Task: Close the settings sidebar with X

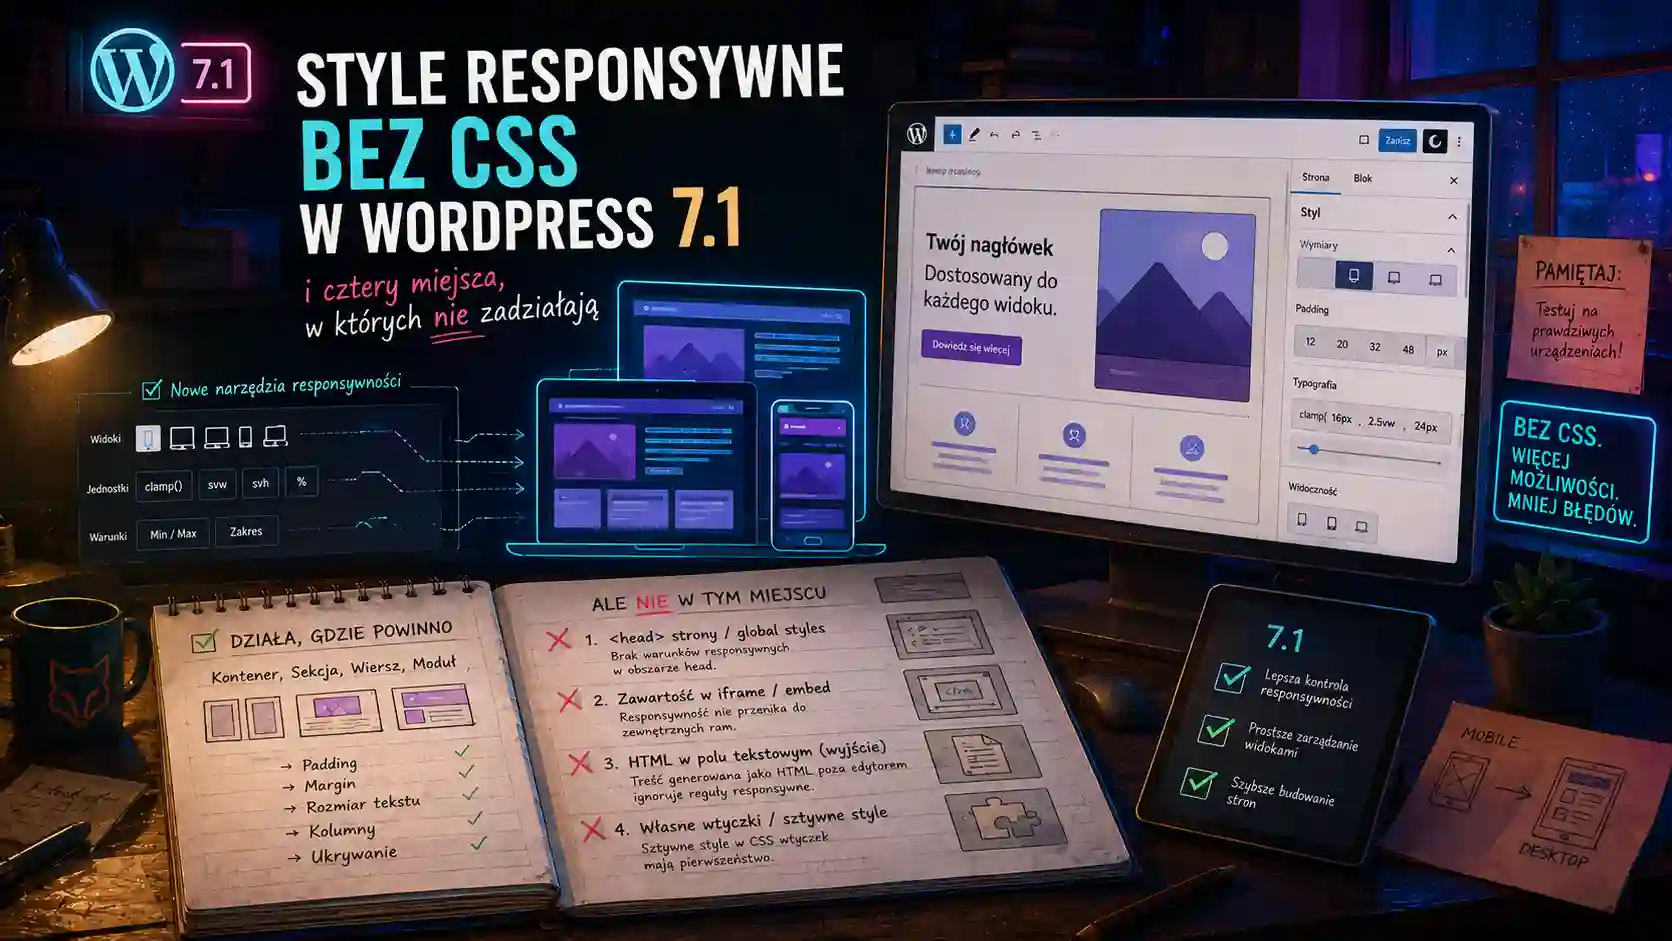Action: [1453, 181]
